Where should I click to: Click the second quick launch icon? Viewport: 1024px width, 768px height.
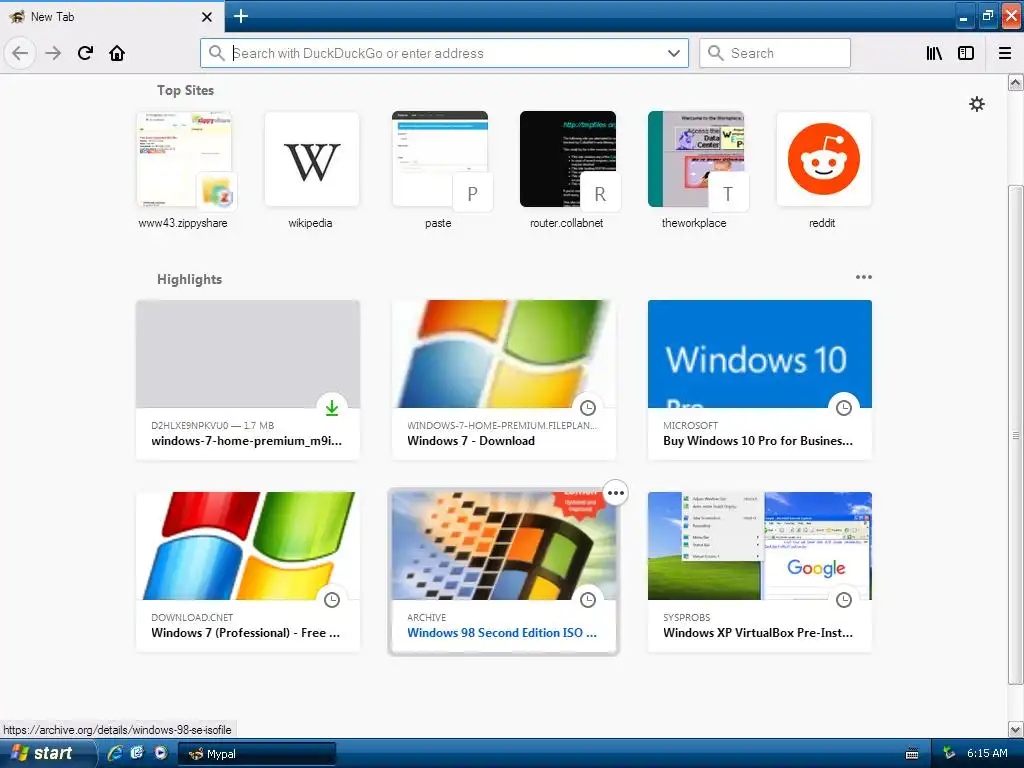[137, 753]
